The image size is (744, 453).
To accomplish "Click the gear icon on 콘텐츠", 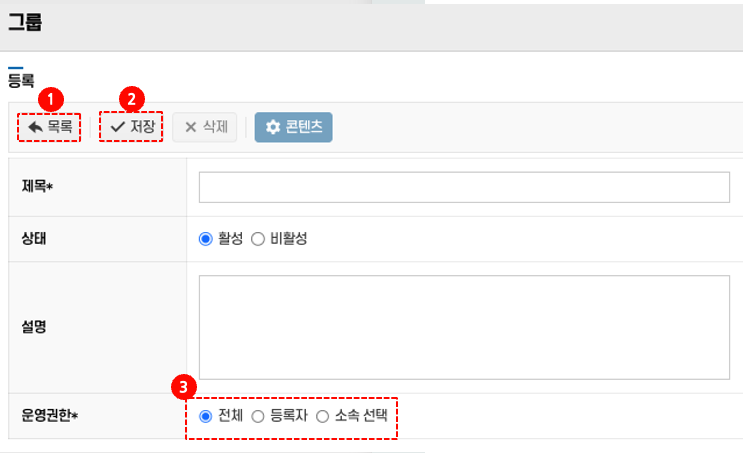I will pos(272,128).
